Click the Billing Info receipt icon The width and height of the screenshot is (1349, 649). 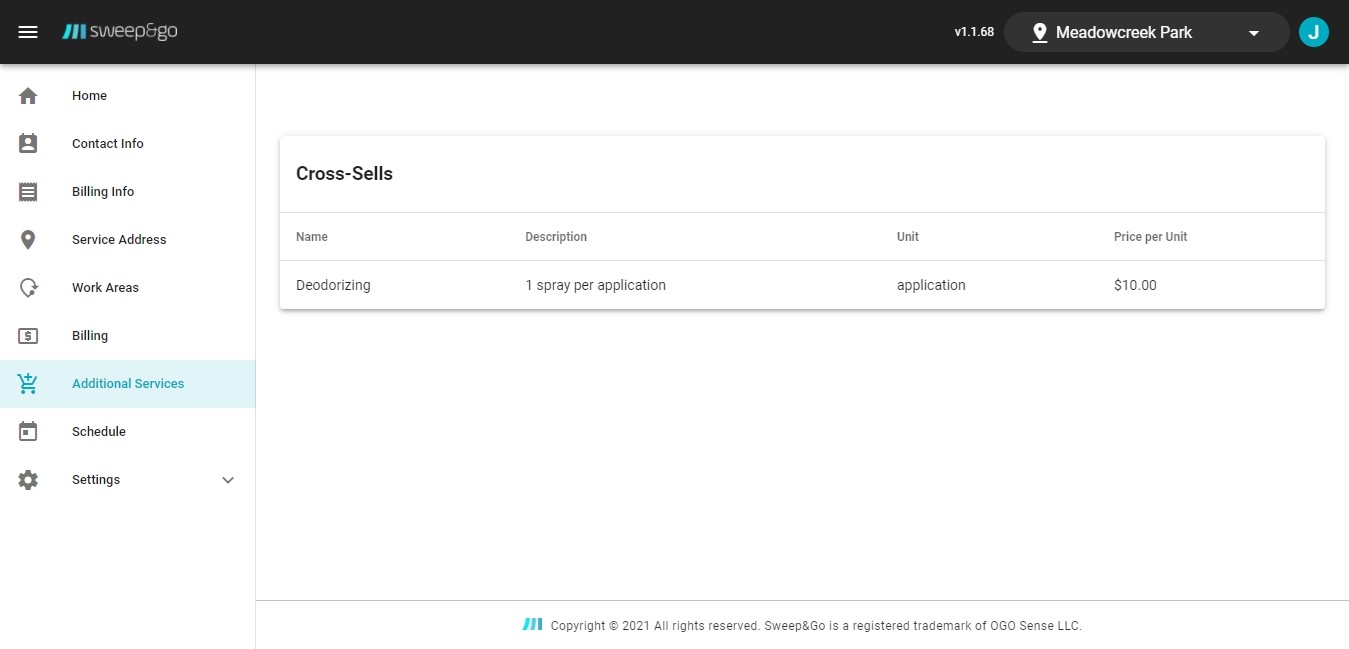[28, 192]
